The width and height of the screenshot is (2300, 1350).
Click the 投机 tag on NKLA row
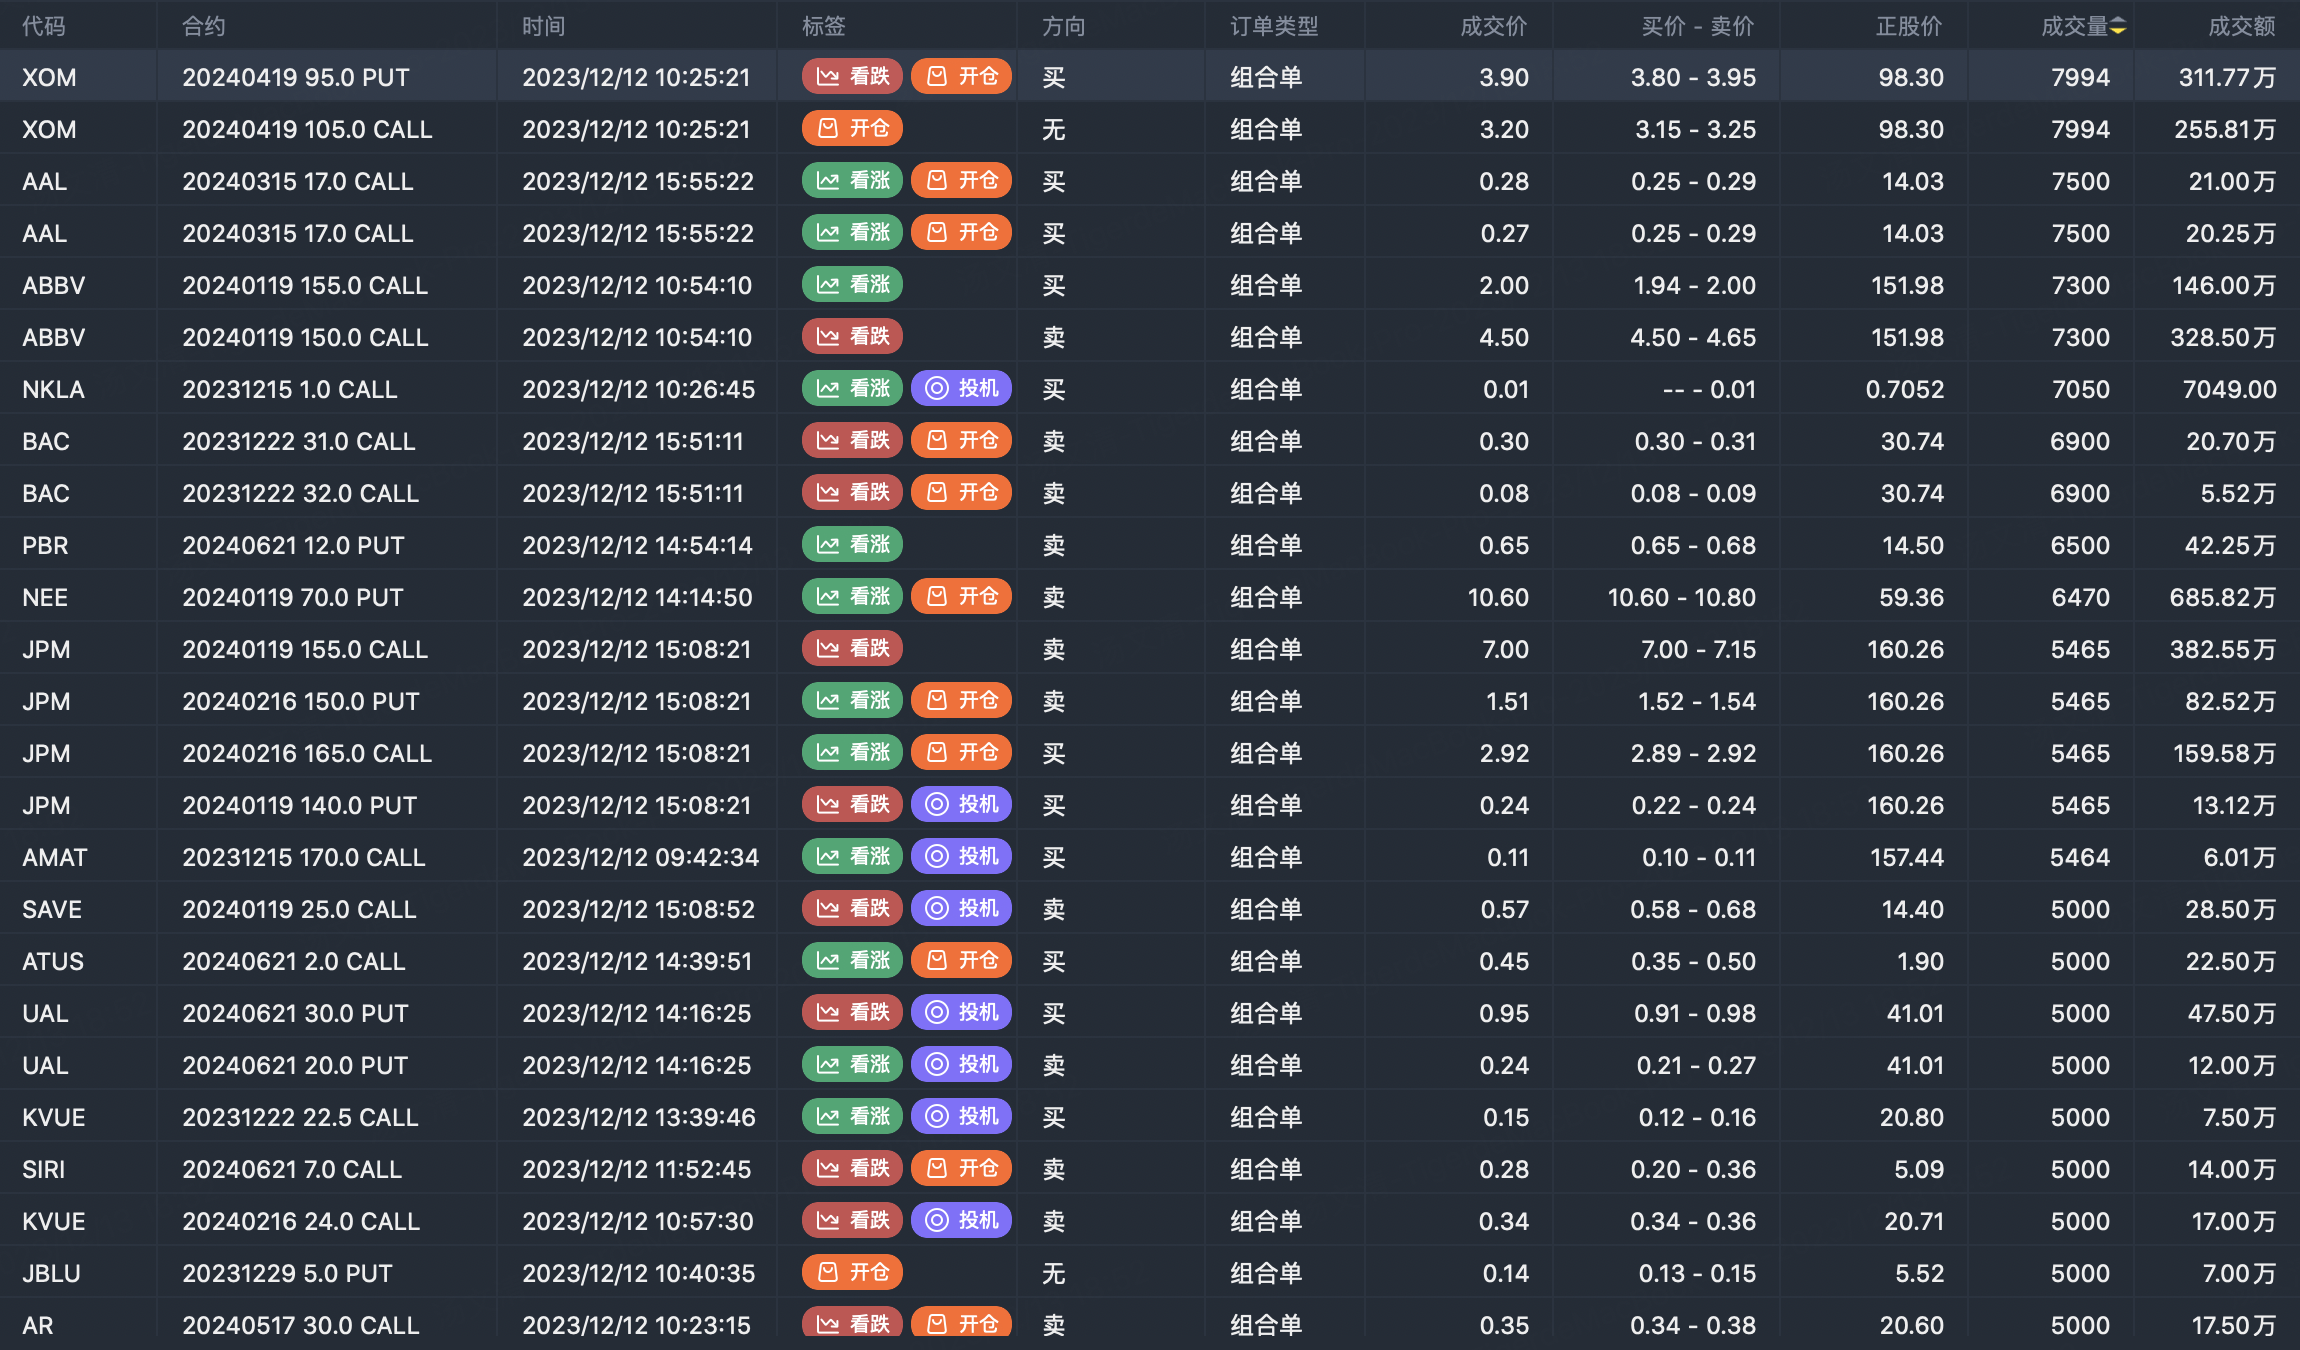961,389
